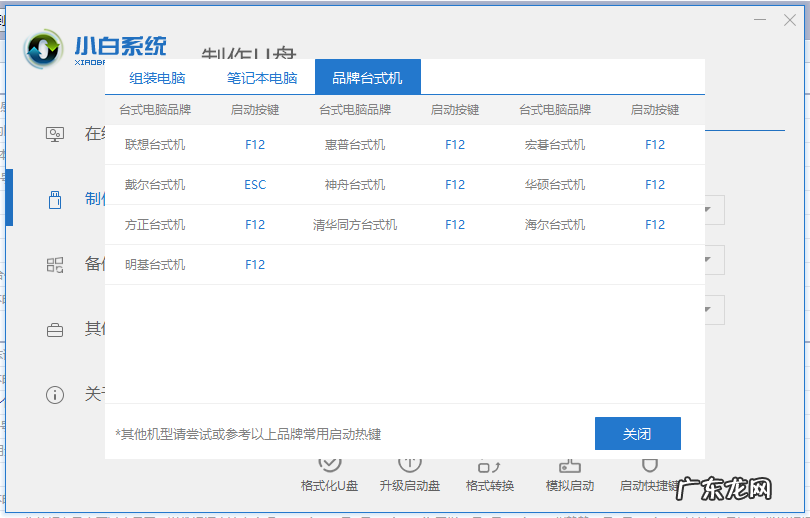810x518 pixels.
Task: Click F12 key for 海尔台式机
Action: pos(655,225)
